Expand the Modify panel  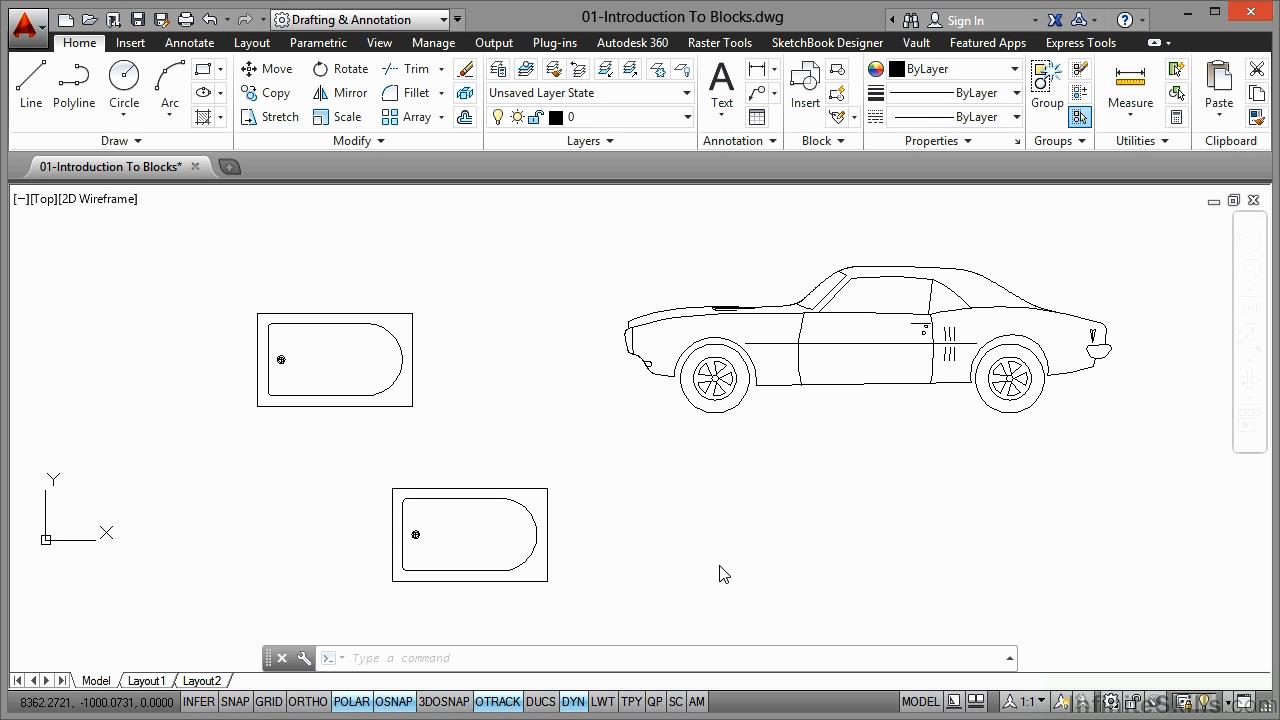(359, 141)
